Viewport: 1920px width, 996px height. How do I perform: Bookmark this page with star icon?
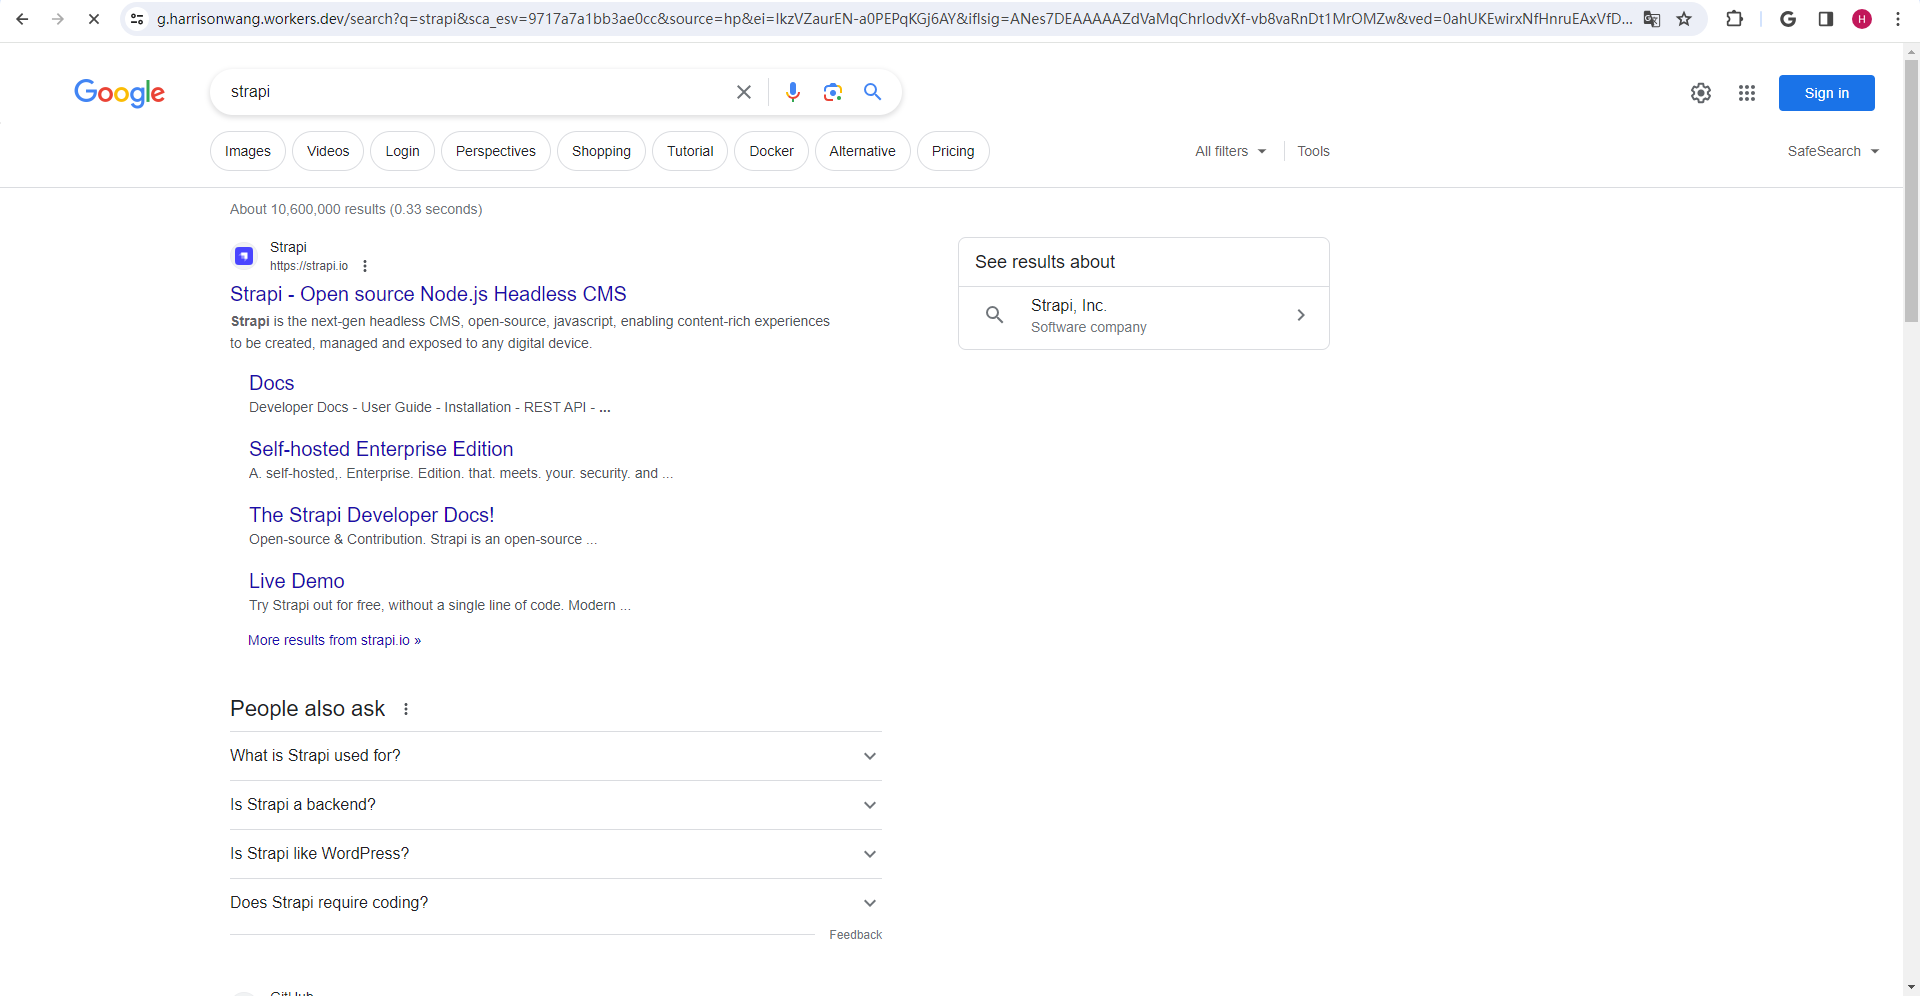[x=1684, y=19]
